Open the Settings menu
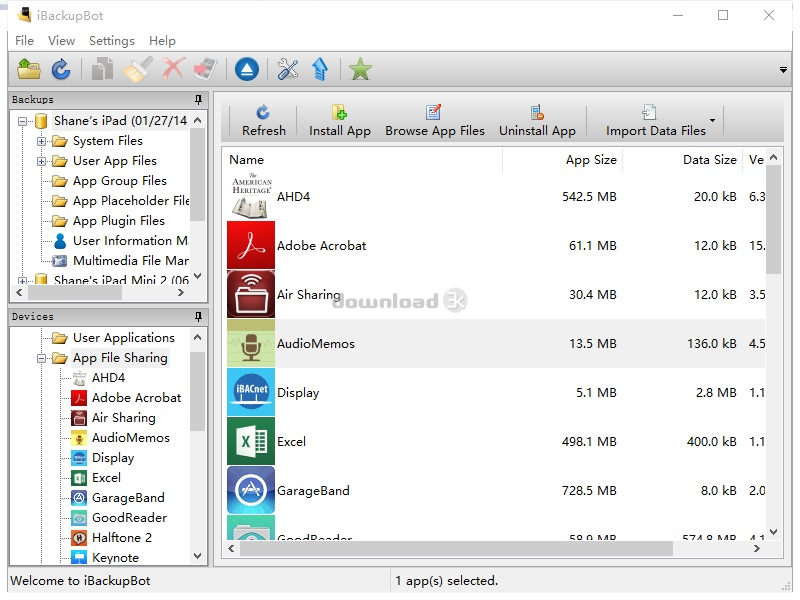800x600 pixels. tap(112, 40)
